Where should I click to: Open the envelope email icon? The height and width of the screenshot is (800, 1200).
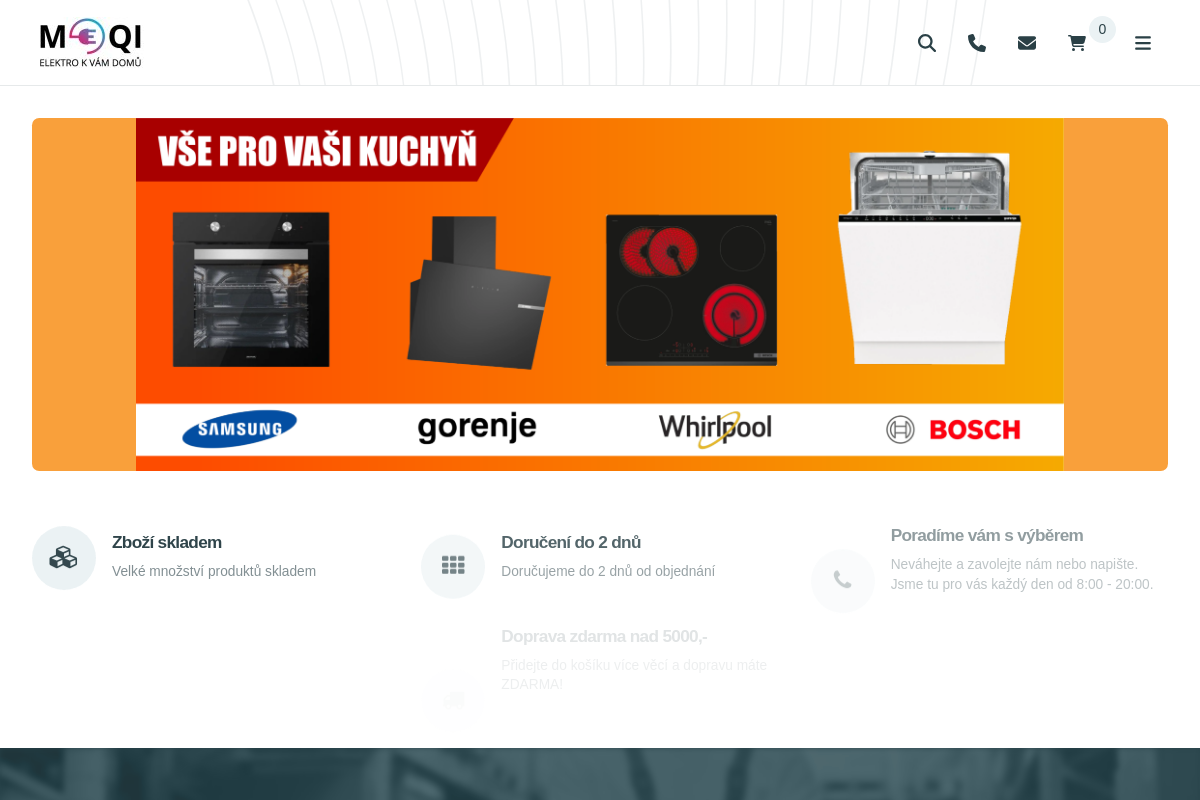point(1027,43)
